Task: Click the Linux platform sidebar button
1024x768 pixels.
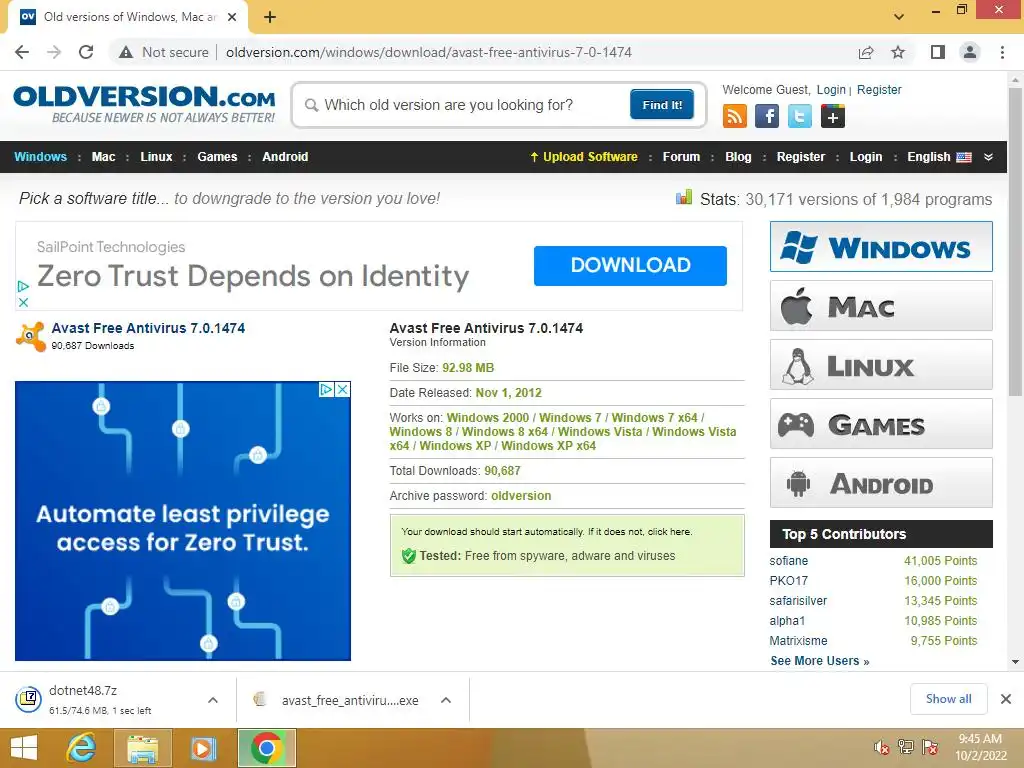Action: [x=881, y=364]
